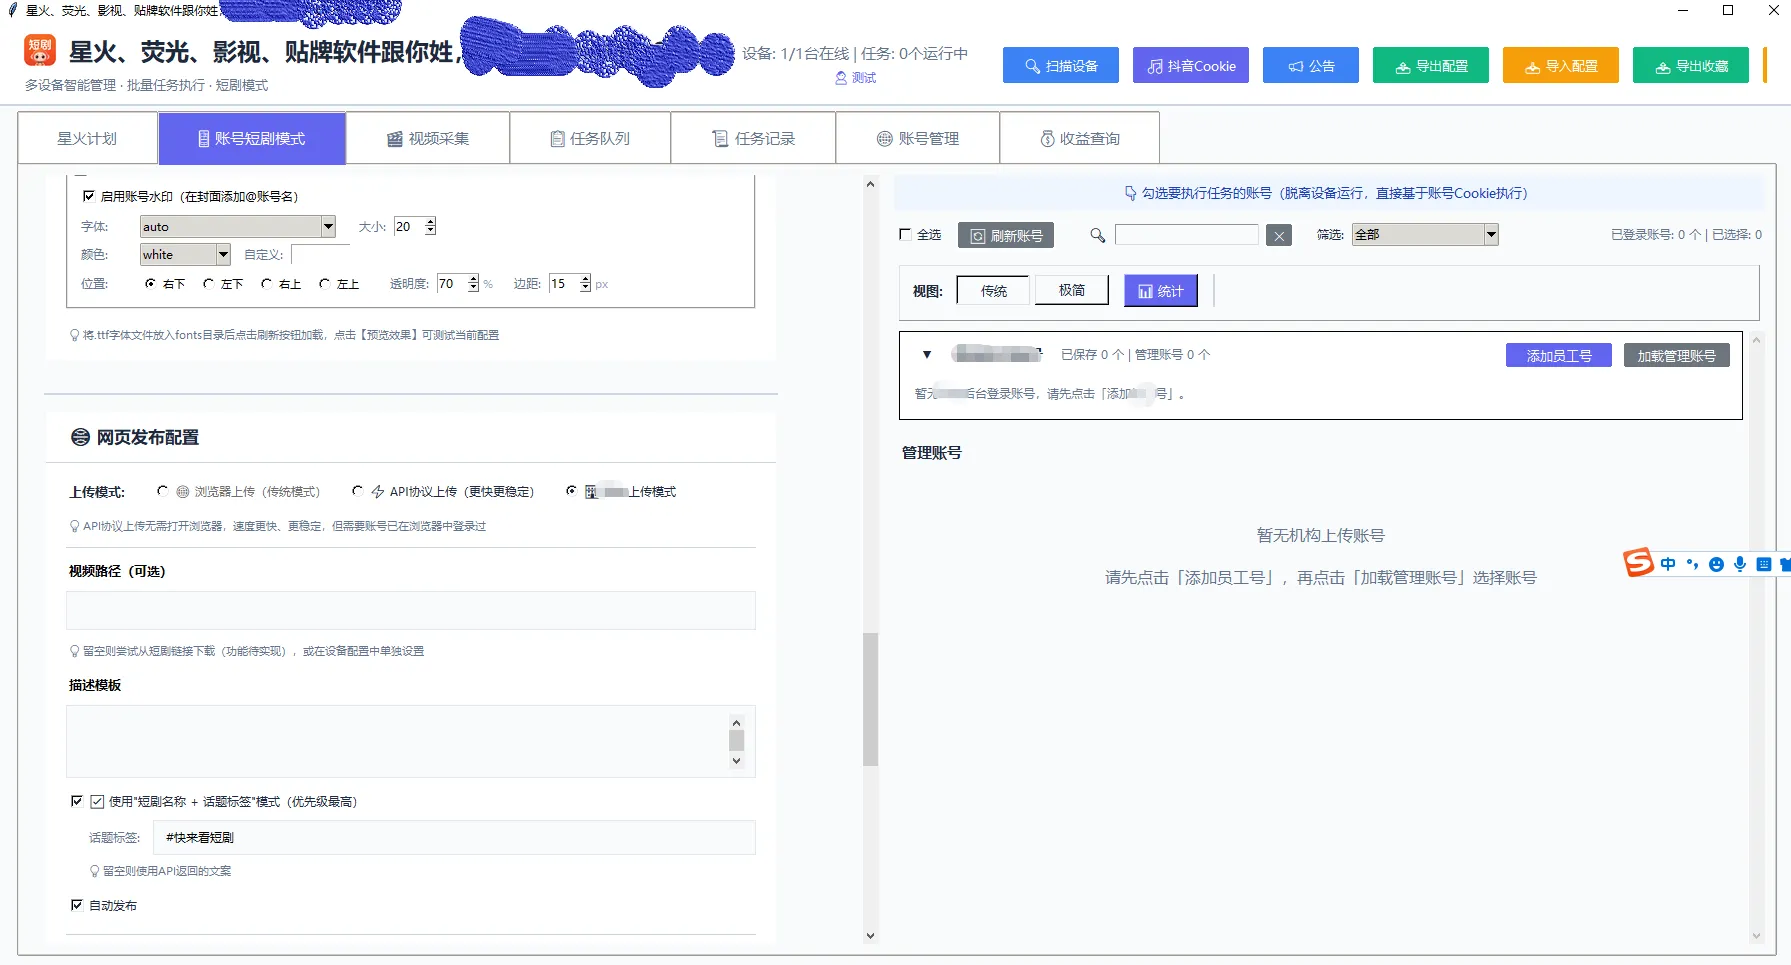
Task: Click the money bag icon on 收益查询 tab
Action: (1048, 139)
